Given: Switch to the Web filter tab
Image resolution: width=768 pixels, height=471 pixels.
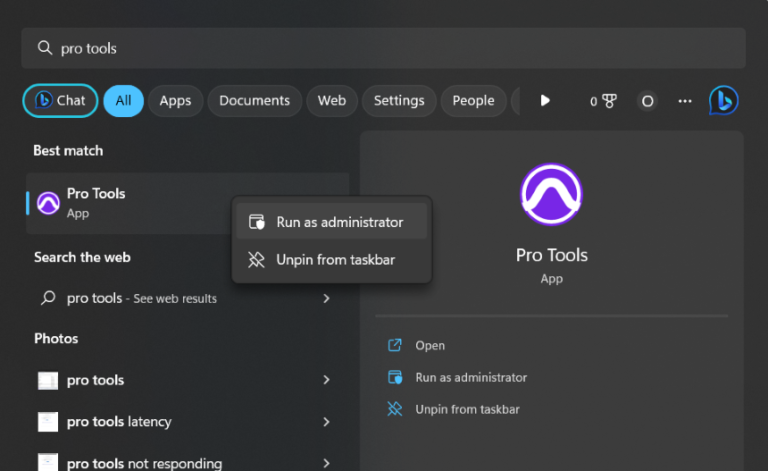Looking at the screenshot, I should [x=332, y=100].
